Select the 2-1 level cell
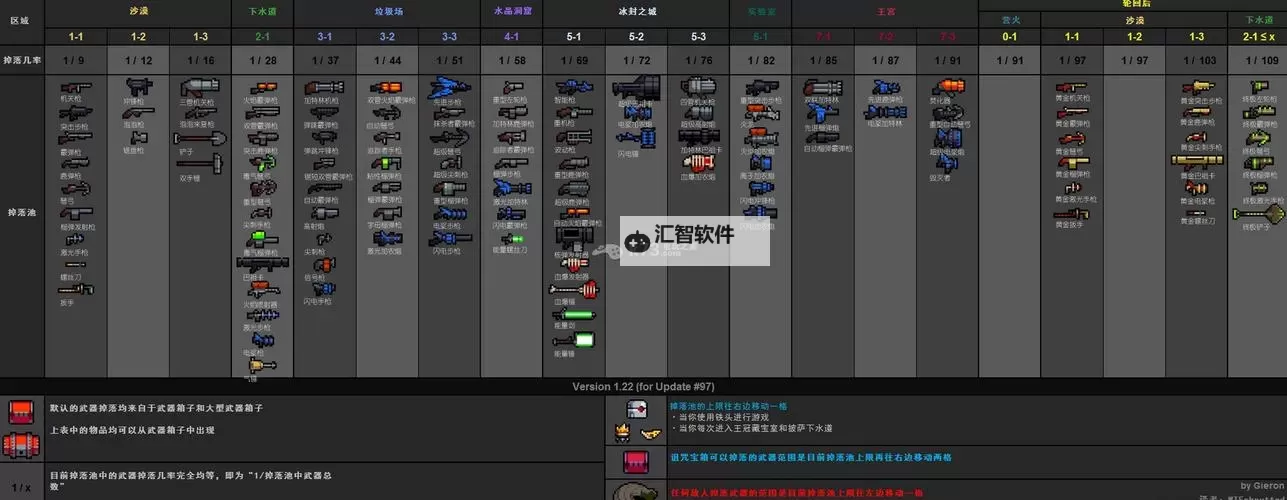This screenshot has height=500, width=1287. [262, 37]
